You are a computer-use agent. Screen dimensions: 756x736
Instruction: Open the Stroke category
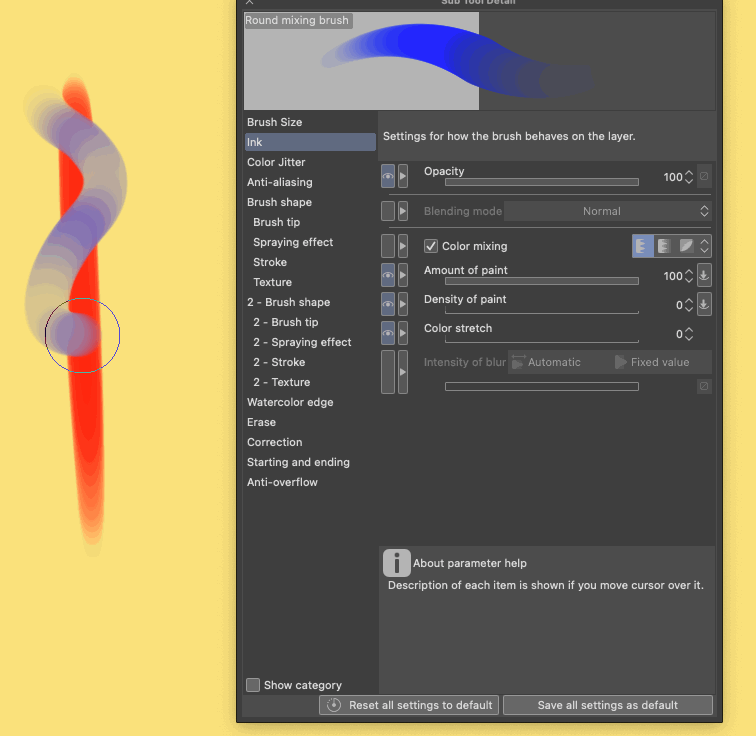point(310,262)
